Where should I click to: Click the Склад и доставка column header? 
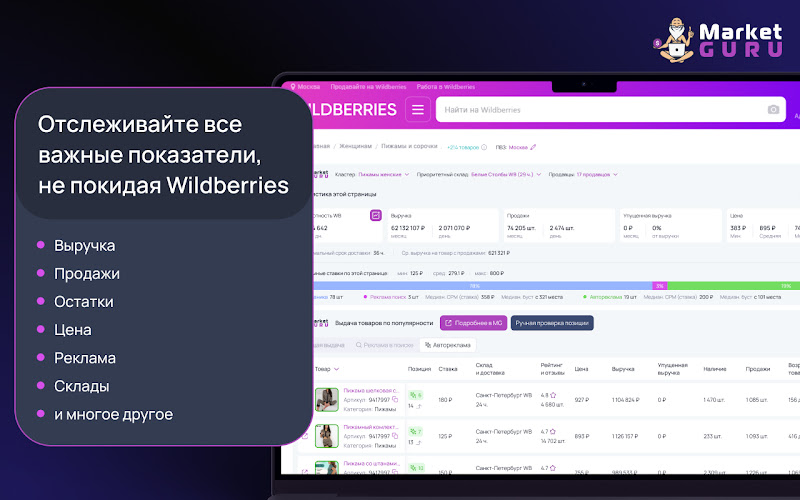pos(490,369)
